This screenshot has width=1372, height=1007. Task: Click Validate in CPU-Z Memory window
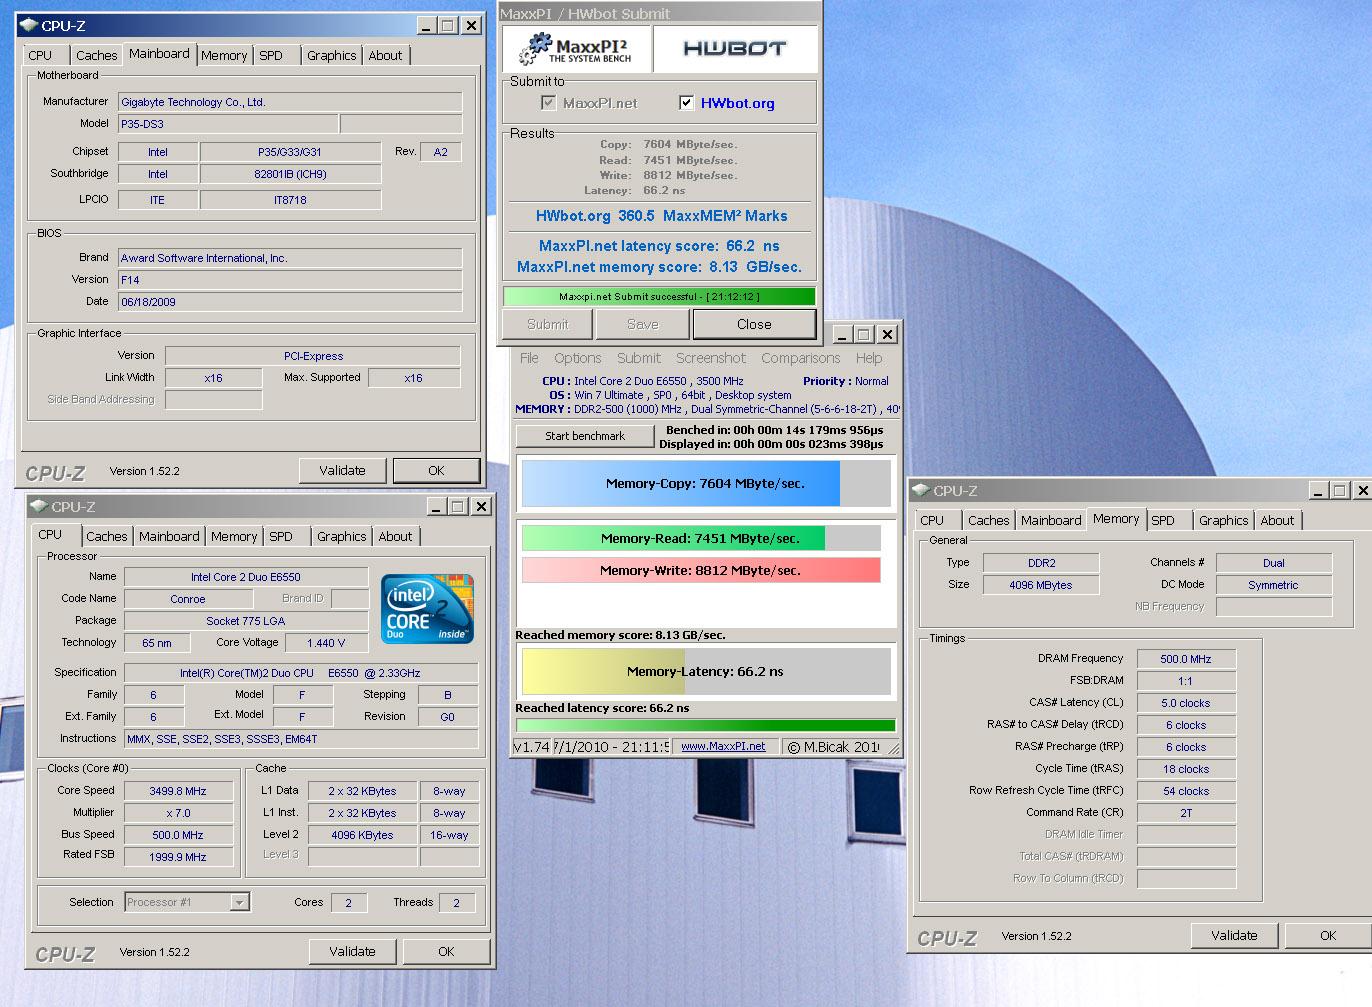tap(1234, 935)
